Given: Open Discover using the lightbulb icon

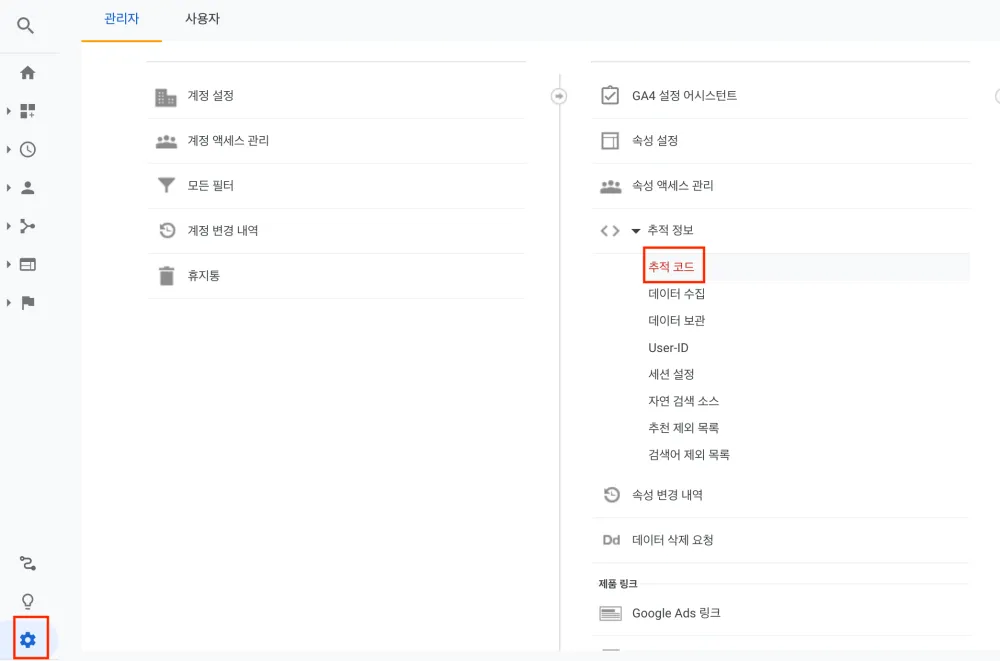Looking at the screenshot, I should 28,600.
